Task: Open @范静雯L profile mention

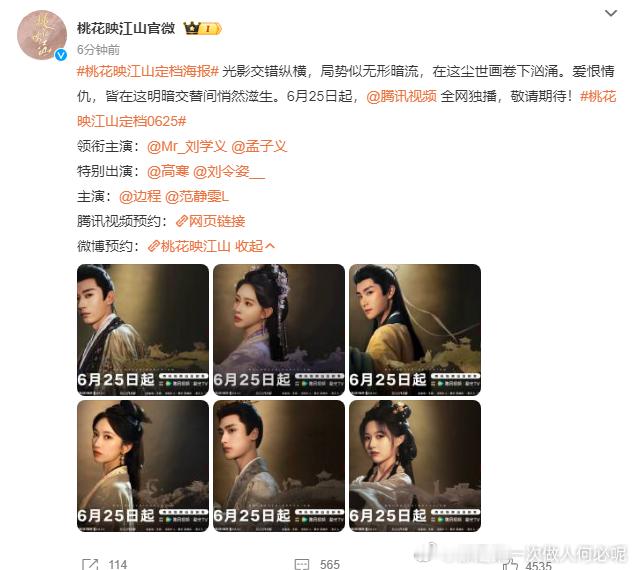Action: pos(197,197)
